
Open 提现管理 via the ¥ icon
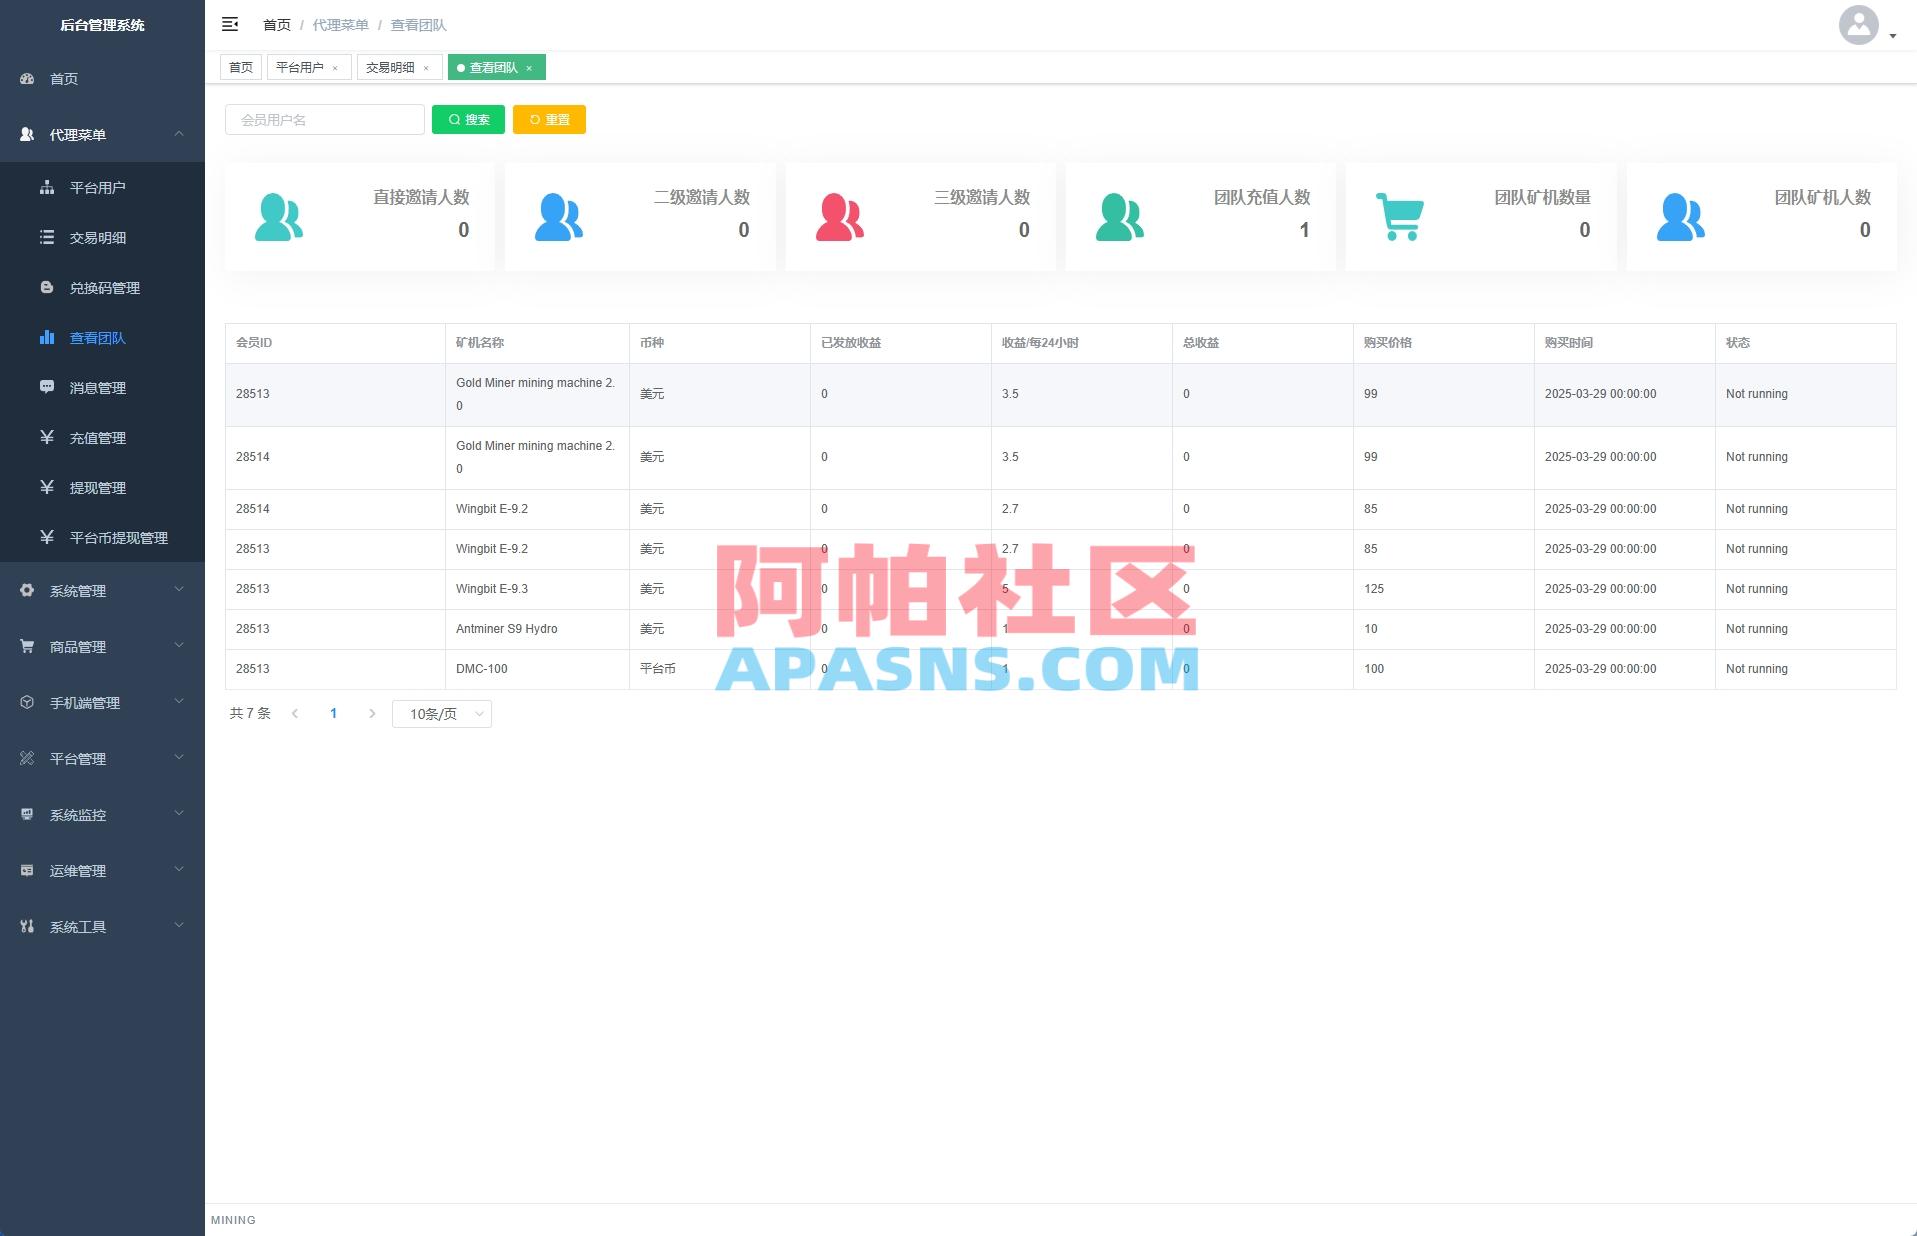click(x=47, y=488)
